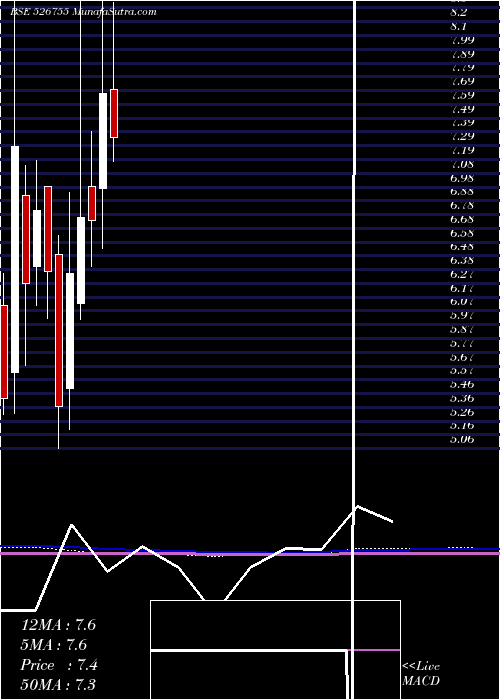Click the 7.19 price axis label

tap(462, 150)
